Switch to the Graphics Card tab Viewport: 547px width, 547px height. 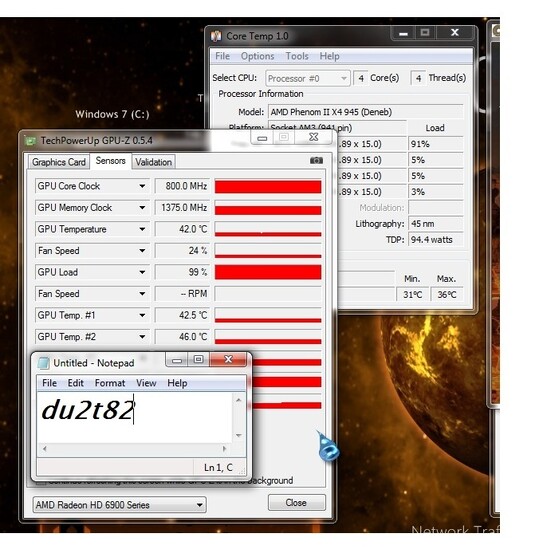click(59, 162)
